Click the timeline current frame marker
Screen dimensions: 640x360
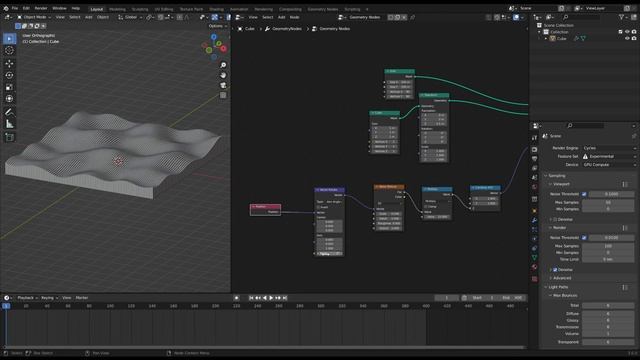6,306
